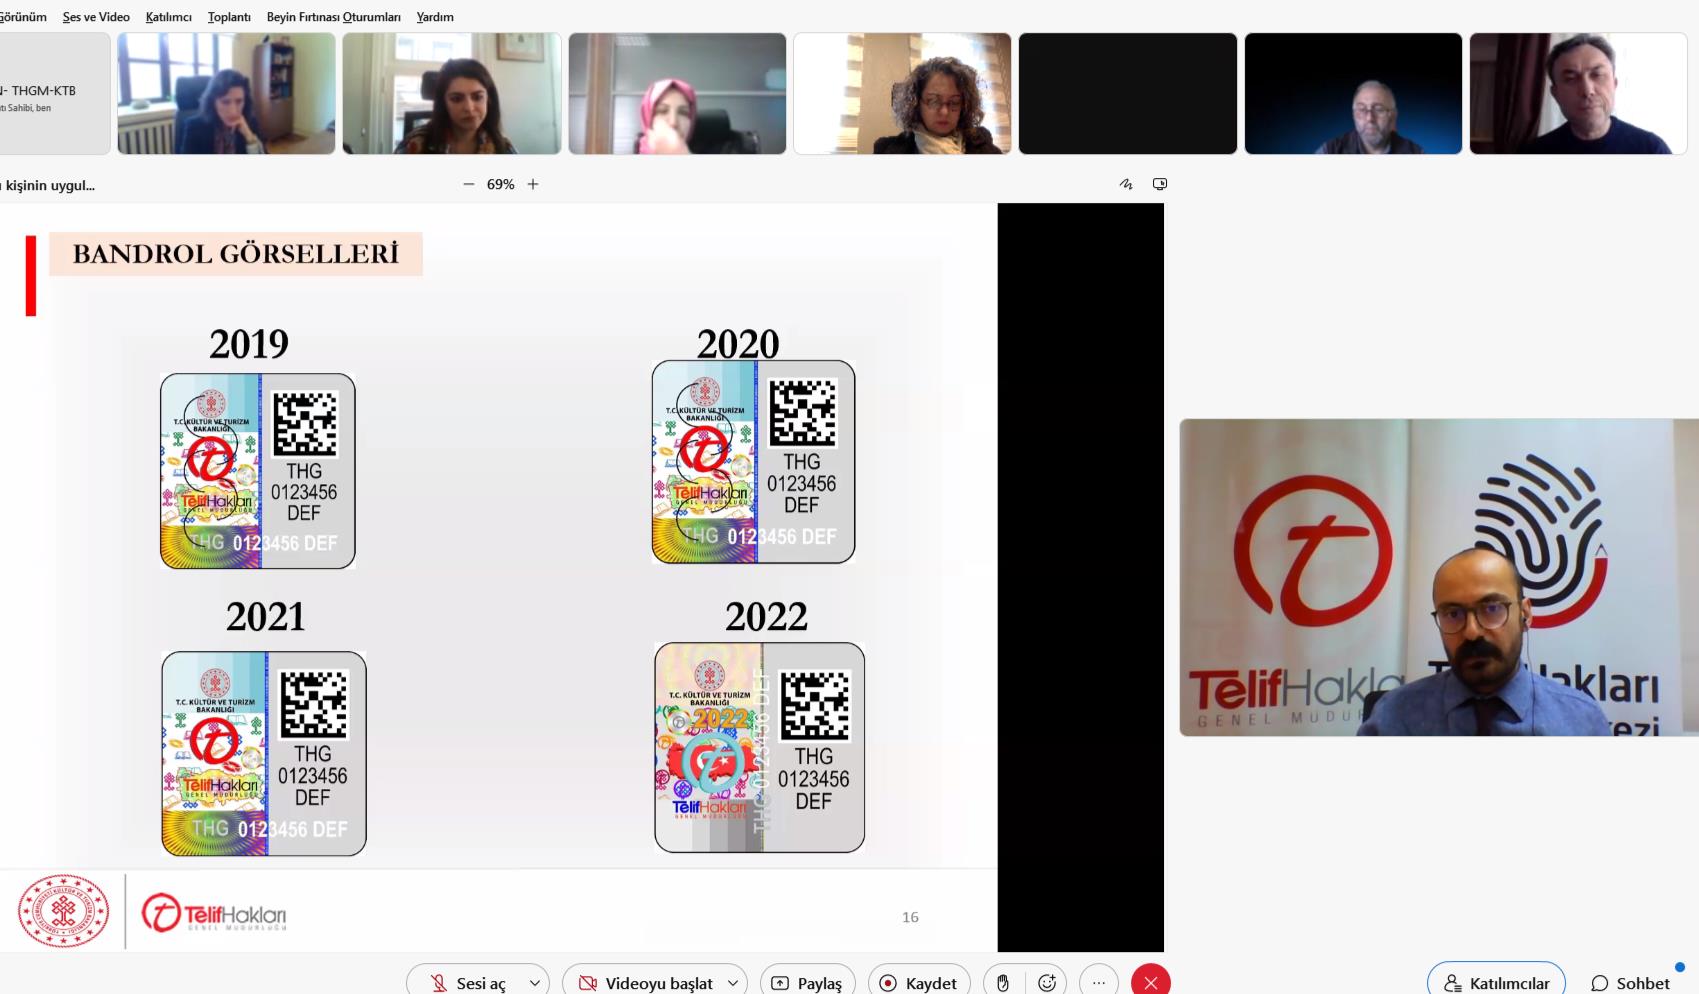The width and height of the screenshot is (1699, 994).
Task: Open more options three-dots button
Action: (1099, 983)
